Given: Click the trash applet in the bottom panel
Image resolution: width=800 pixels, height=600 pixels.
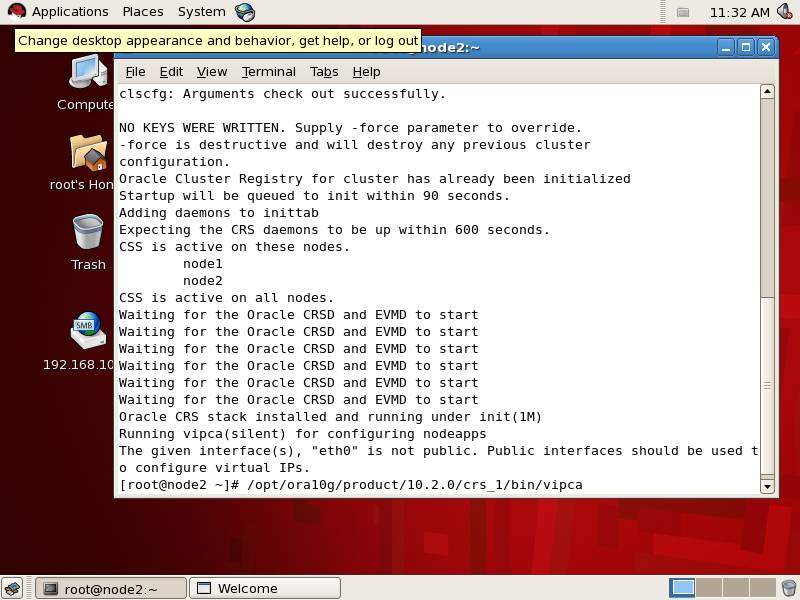Looking at the screenshot, I should tap(788, 588).
